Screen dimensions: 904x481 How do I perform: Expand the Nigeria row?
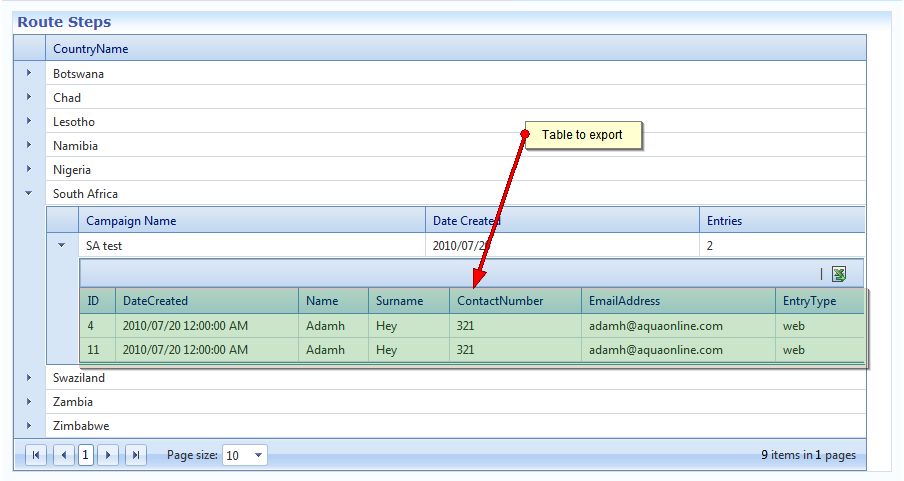29,169
